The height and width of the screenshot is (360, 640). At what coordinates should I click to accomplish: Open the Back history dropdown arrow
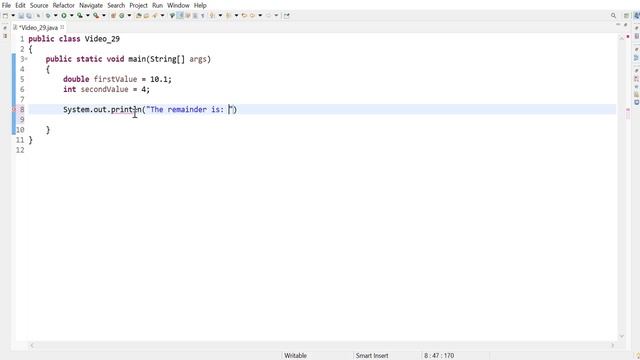[x=260, y=16]
